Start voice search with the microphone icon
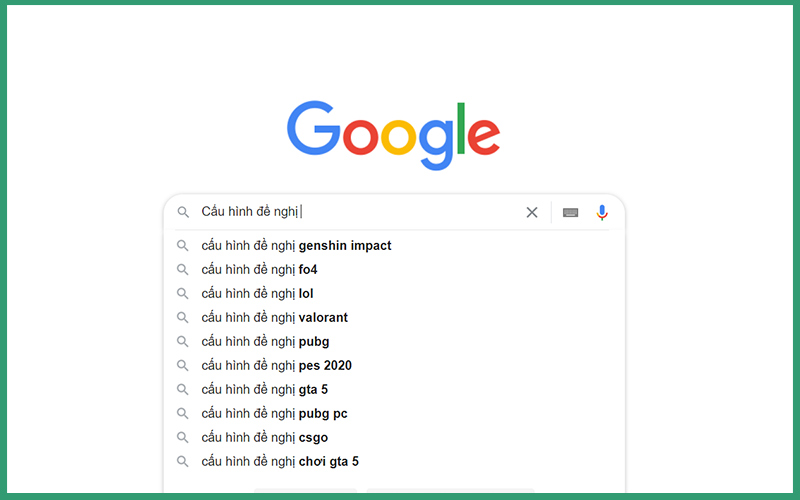Image resolution: width=800 pixels, height=500 pixels. point(602,212)
